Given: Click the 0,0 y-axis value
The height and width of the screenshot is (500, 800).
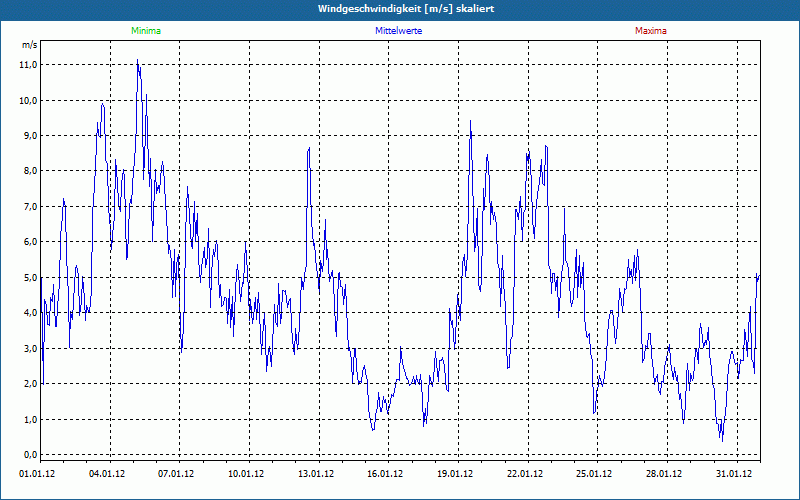Looking at the screenshot, I should [29, 455].
